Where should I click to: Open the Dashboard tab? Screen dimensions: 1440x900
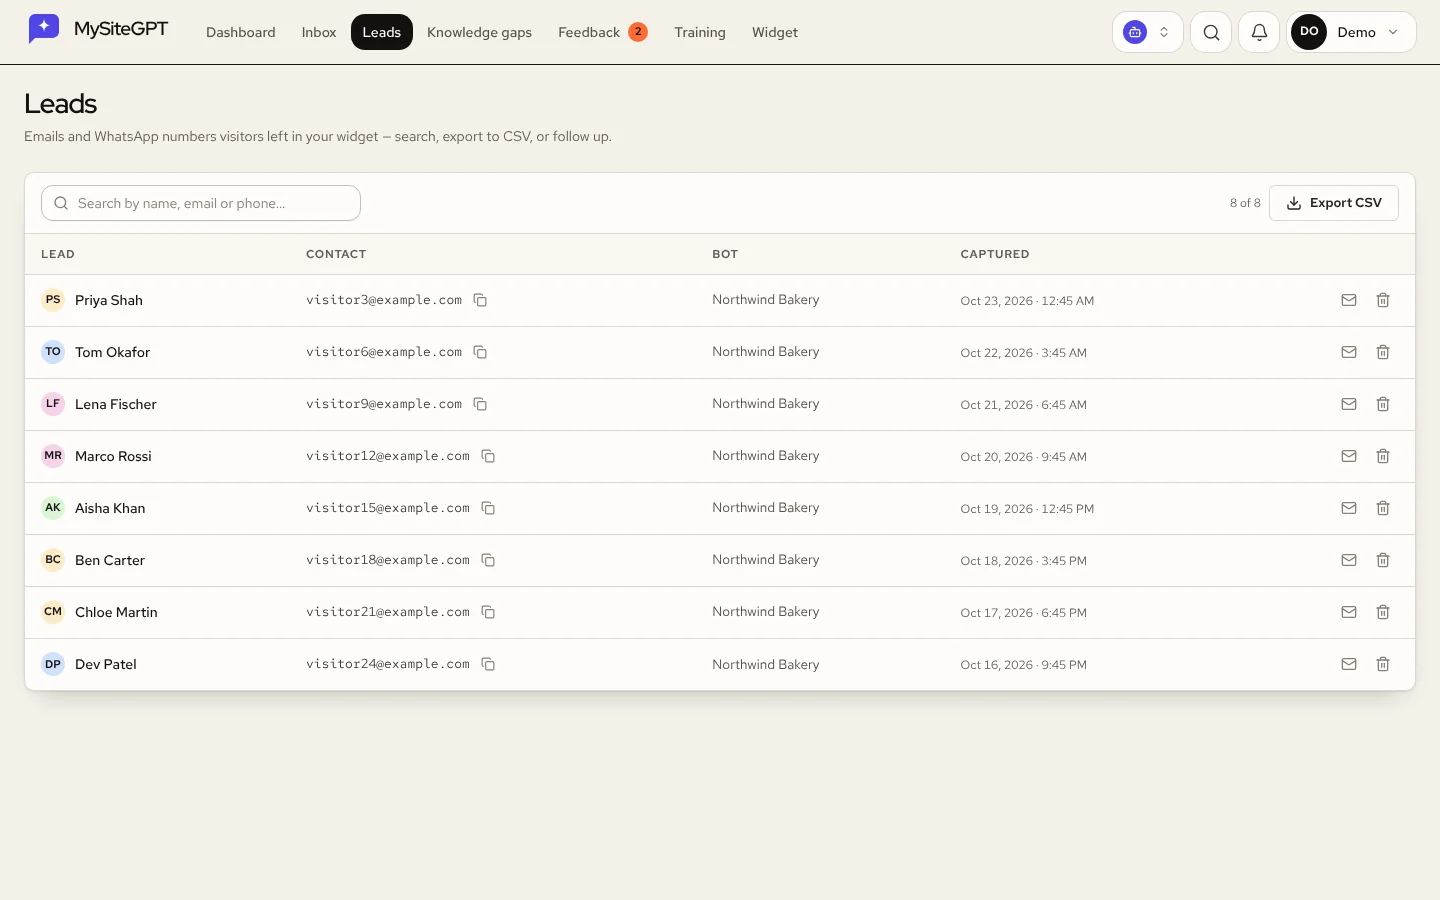[x=241, y=32]
